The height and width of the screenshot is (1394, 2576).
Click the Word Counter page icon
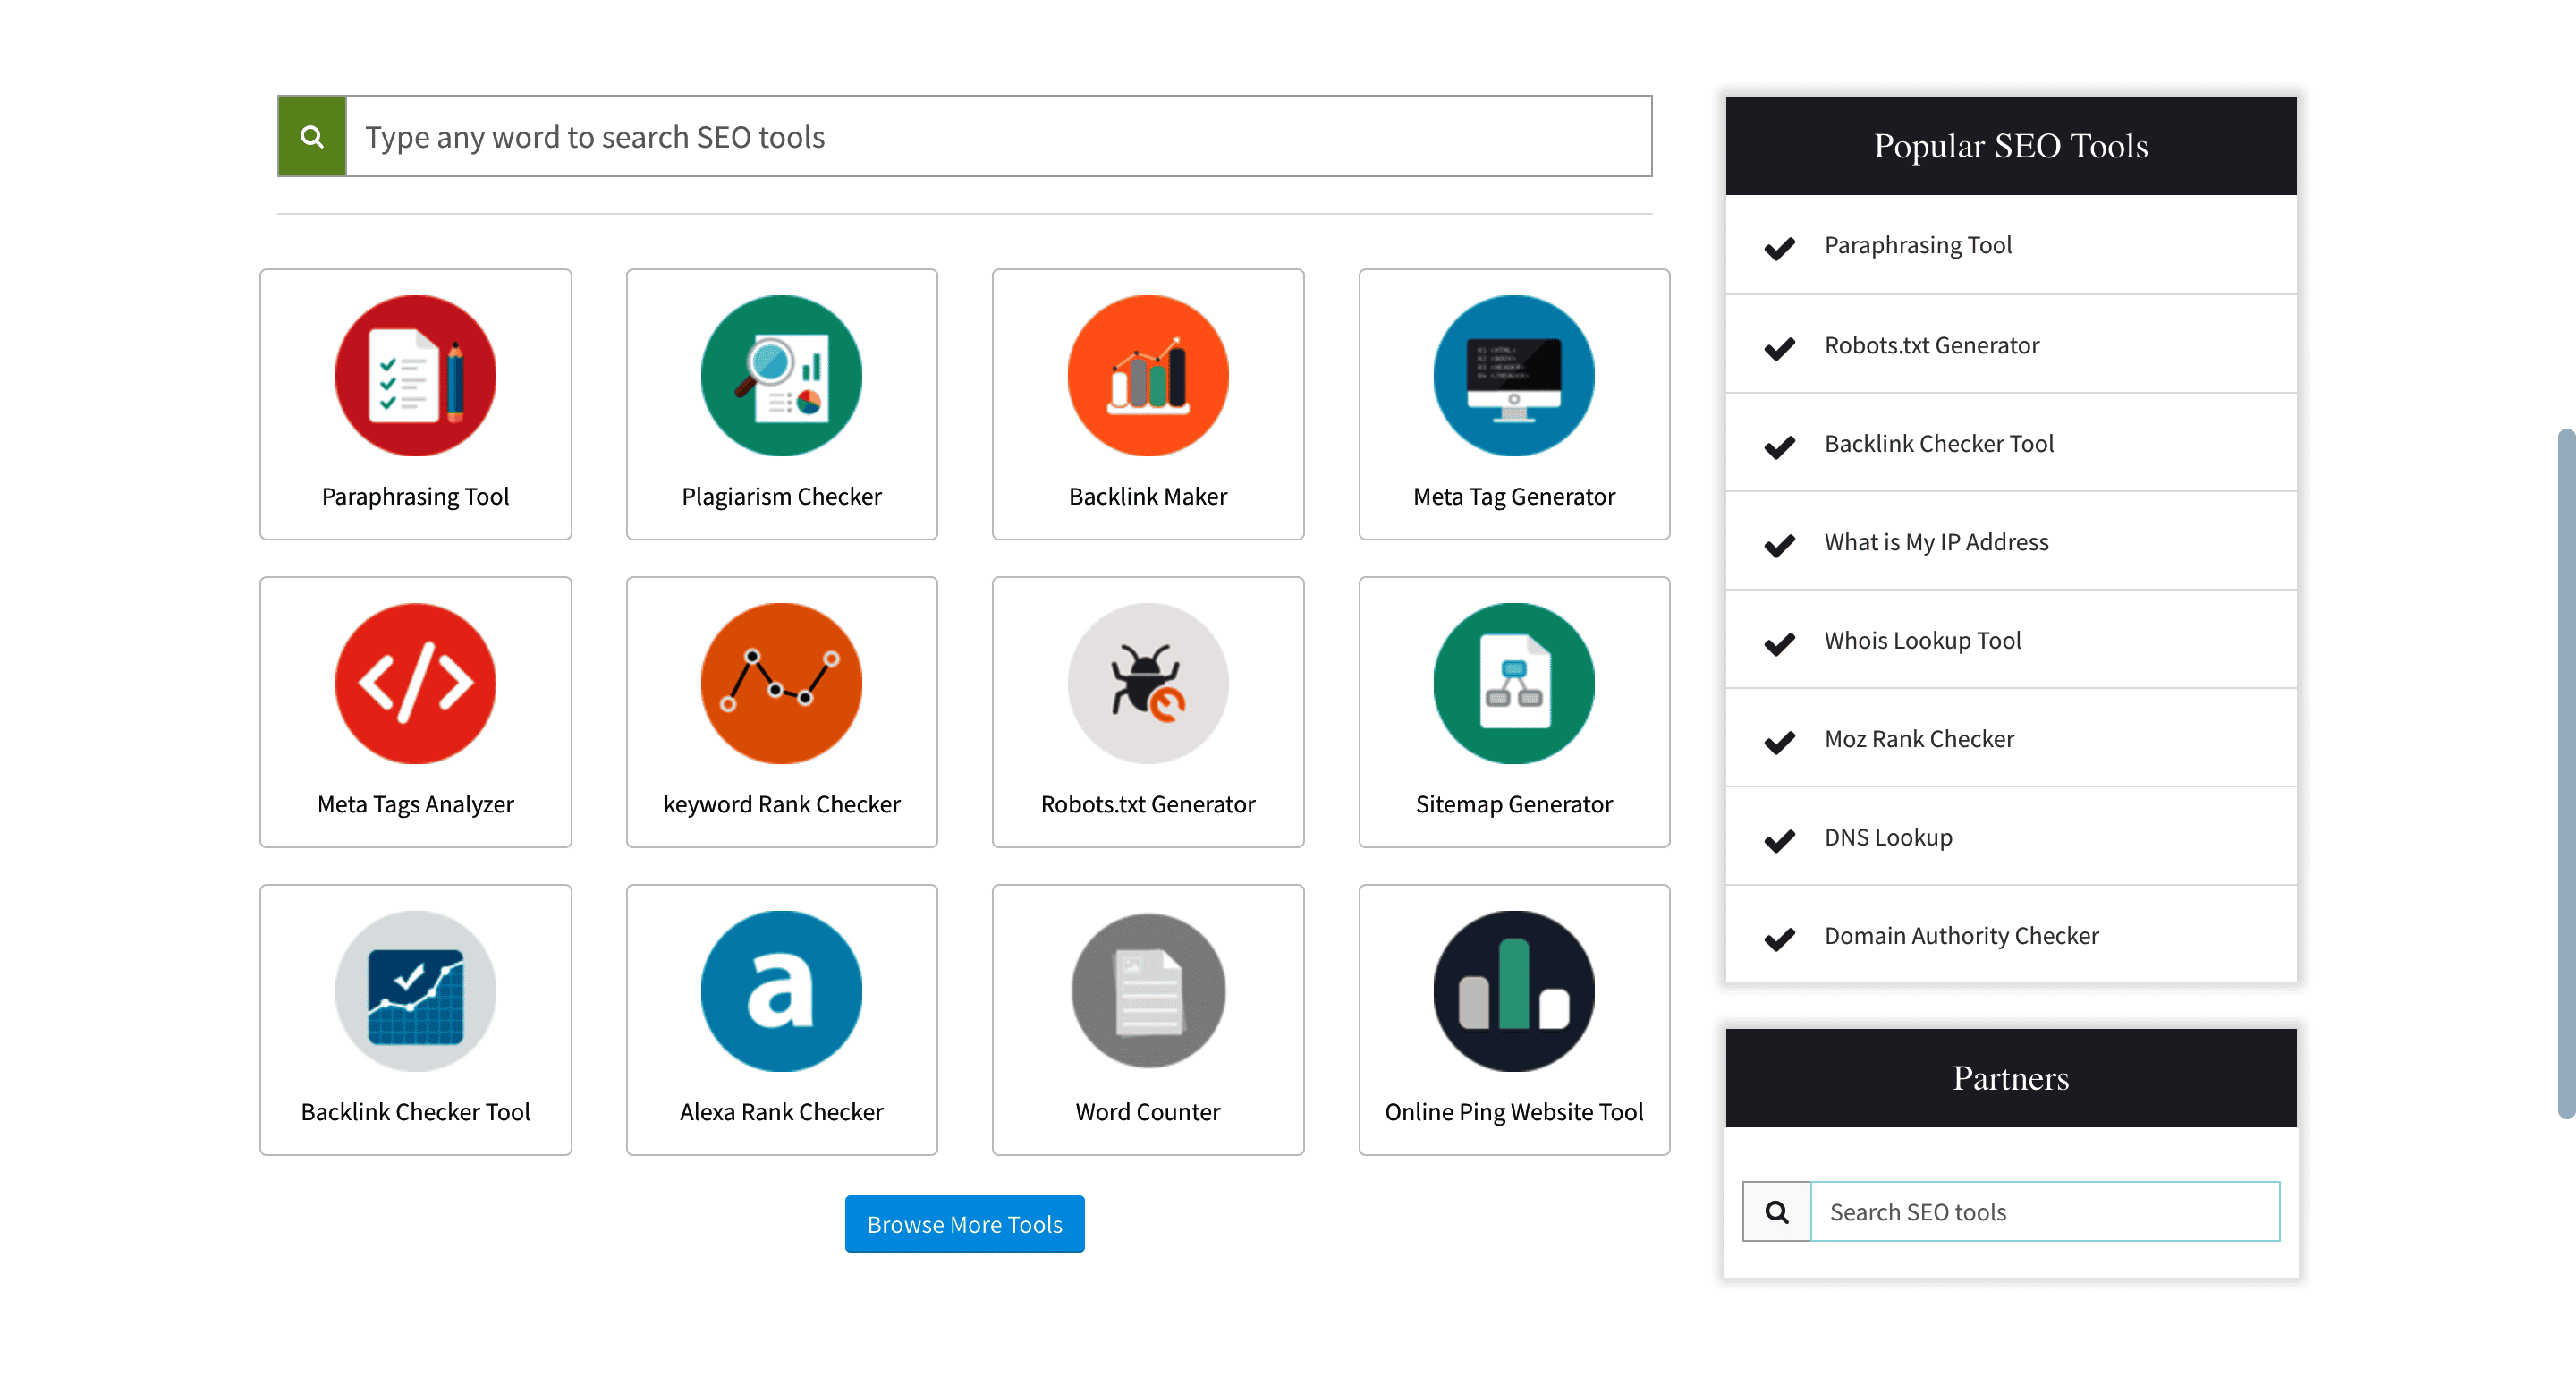[x=1147, y=991]
